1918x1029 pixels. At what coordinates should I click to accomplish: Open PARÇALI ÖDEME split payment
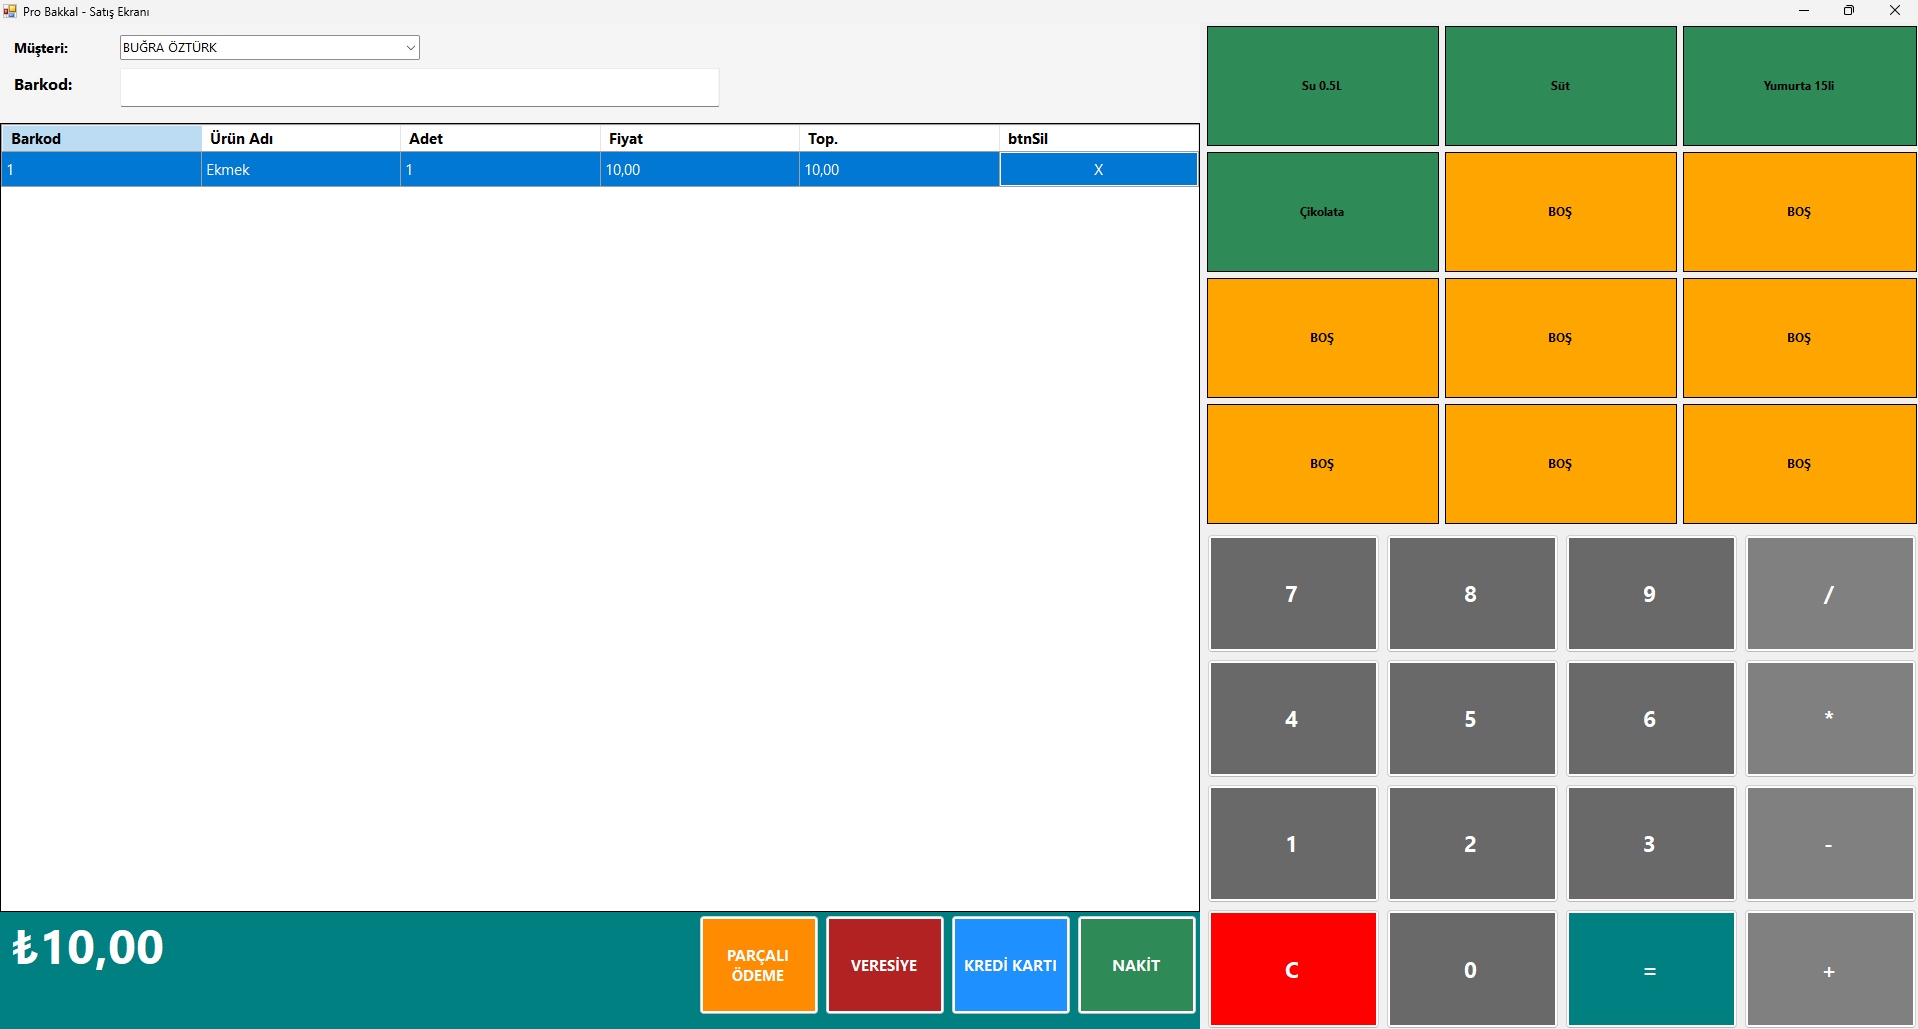click(758, 965)
